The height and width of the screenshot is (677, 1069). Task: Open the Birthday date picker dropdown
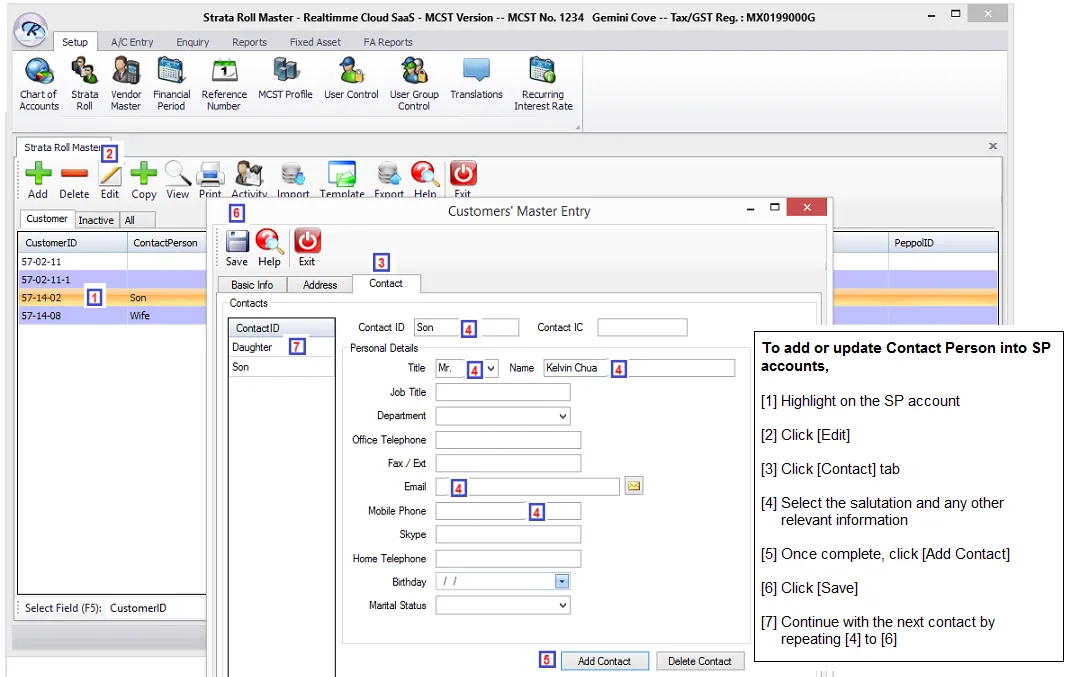click(562, 582)
